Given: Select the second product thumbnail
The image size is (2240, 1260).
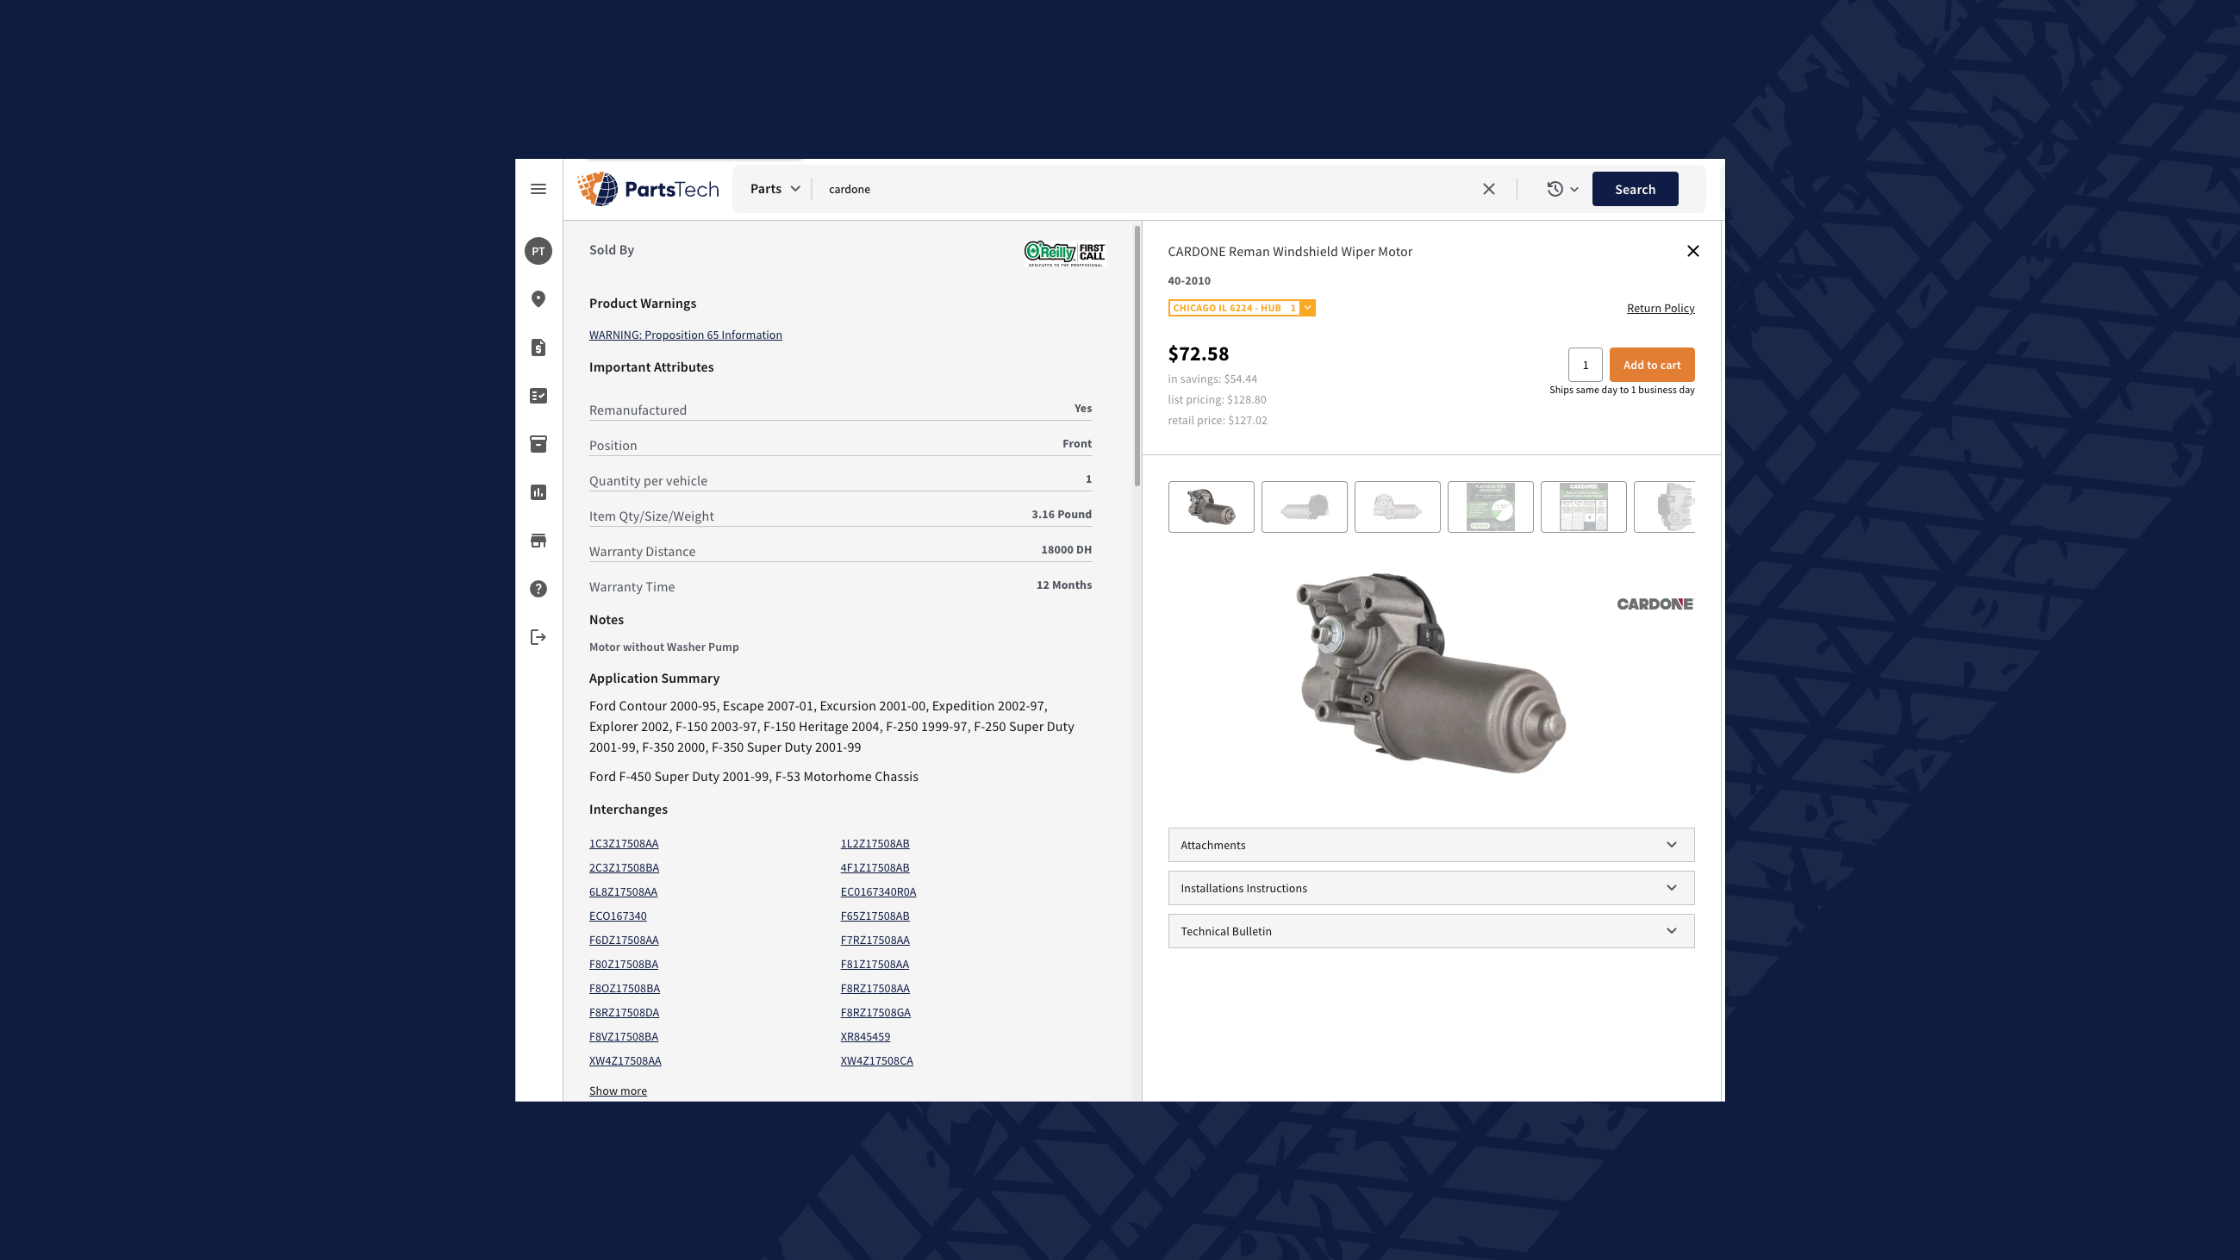Looking at the screenshot, I should (1304, 507).
